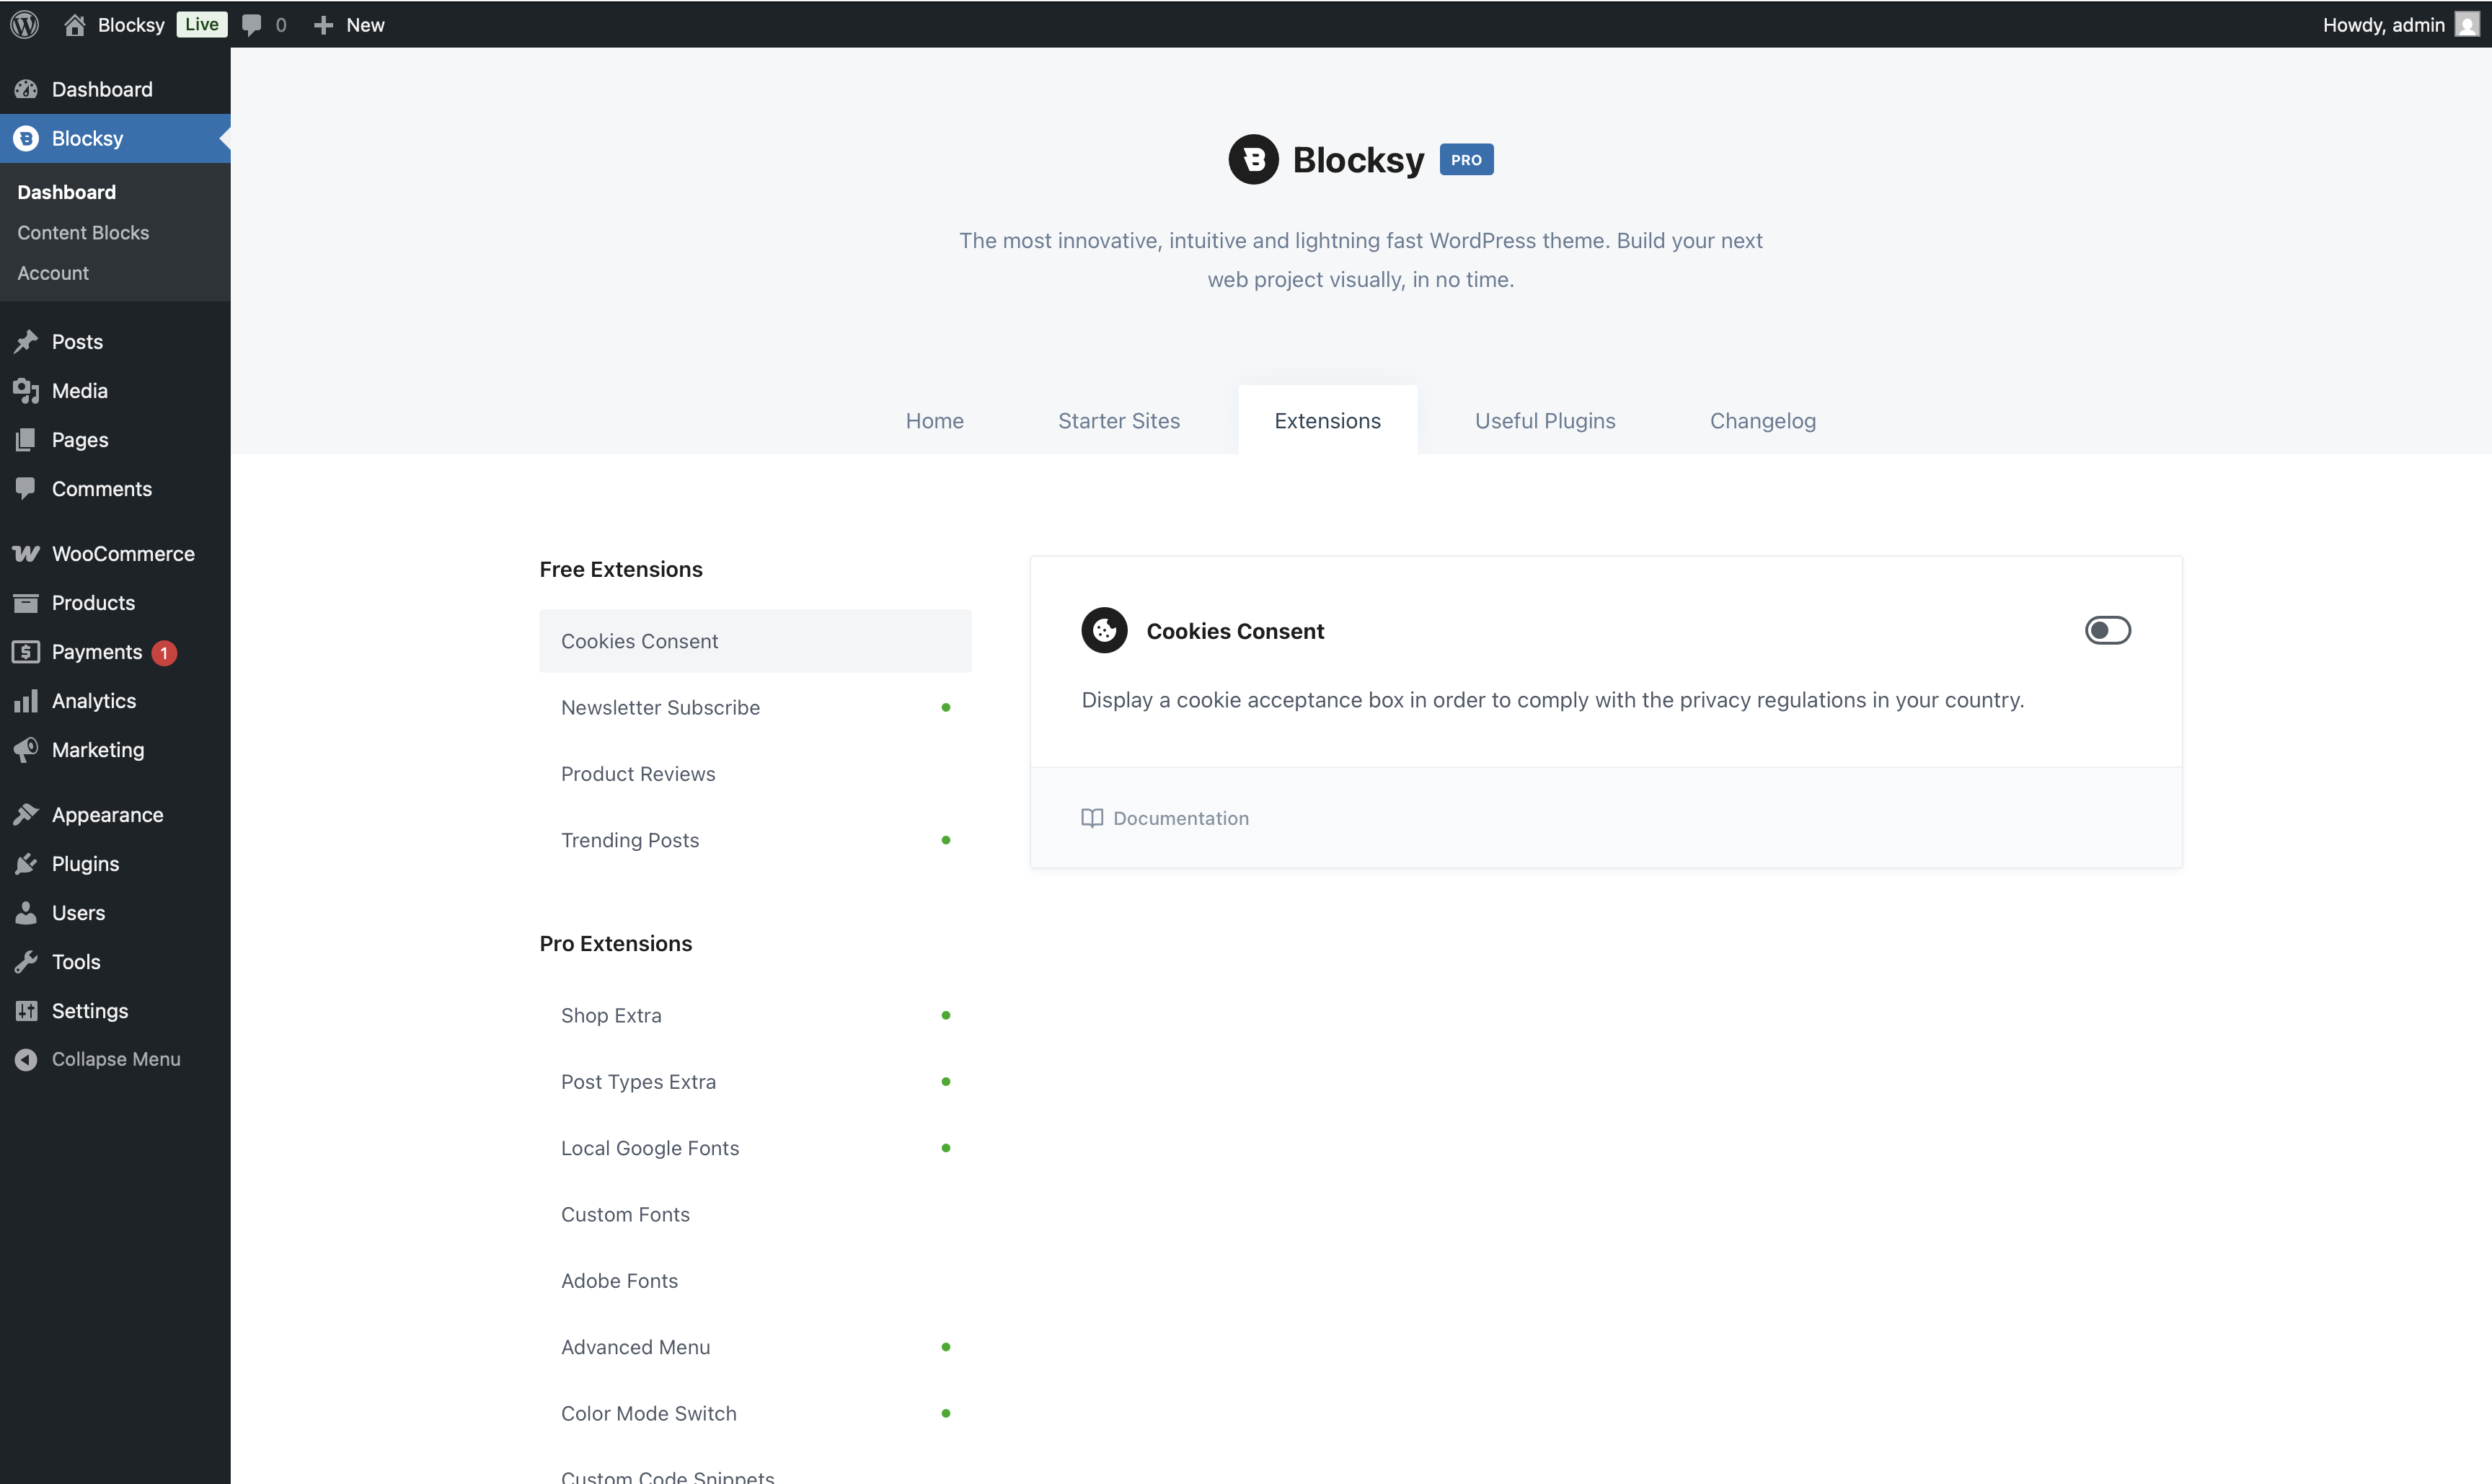Select Color Mode Switch extension

(x=755, y=1414)
